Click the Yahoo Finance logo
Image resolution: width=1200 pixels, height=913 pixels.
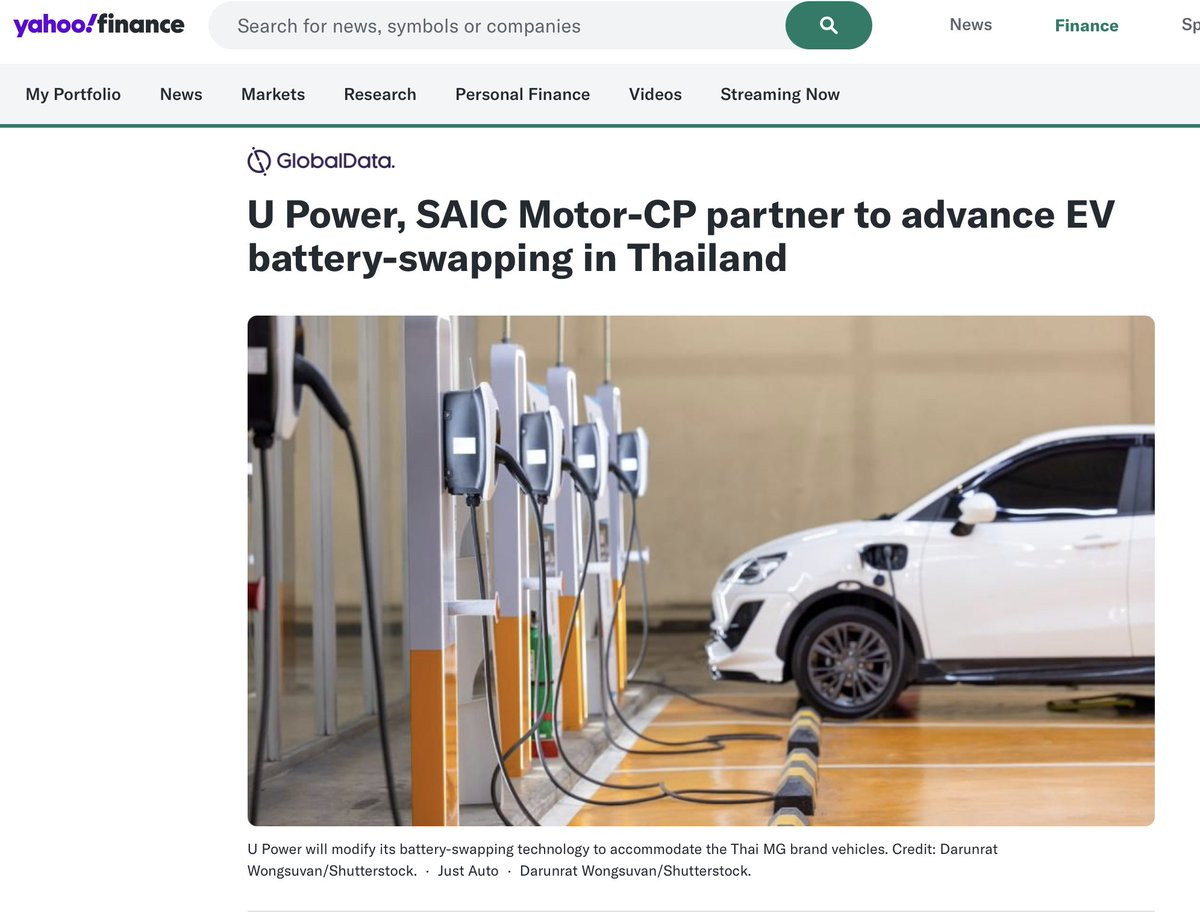tap(98, 25)
